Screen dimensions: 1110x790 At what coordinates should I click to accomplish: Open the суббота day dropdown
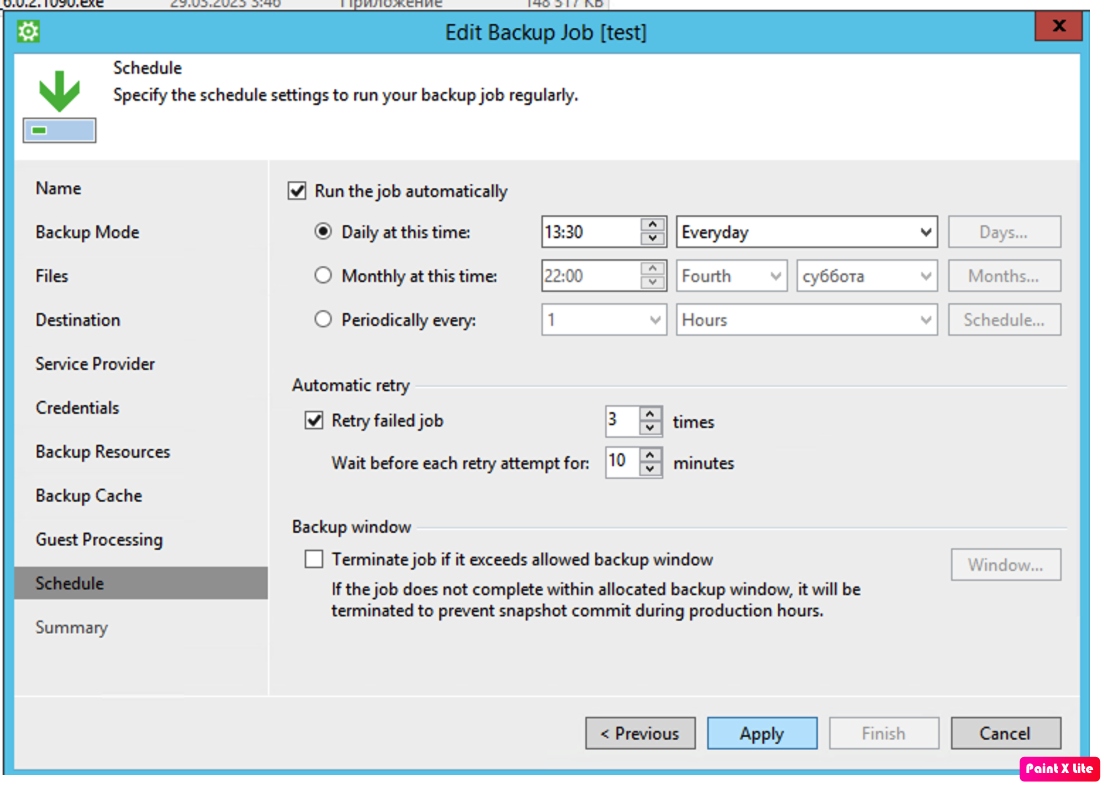pyautogui.click(x=867, y=276)
